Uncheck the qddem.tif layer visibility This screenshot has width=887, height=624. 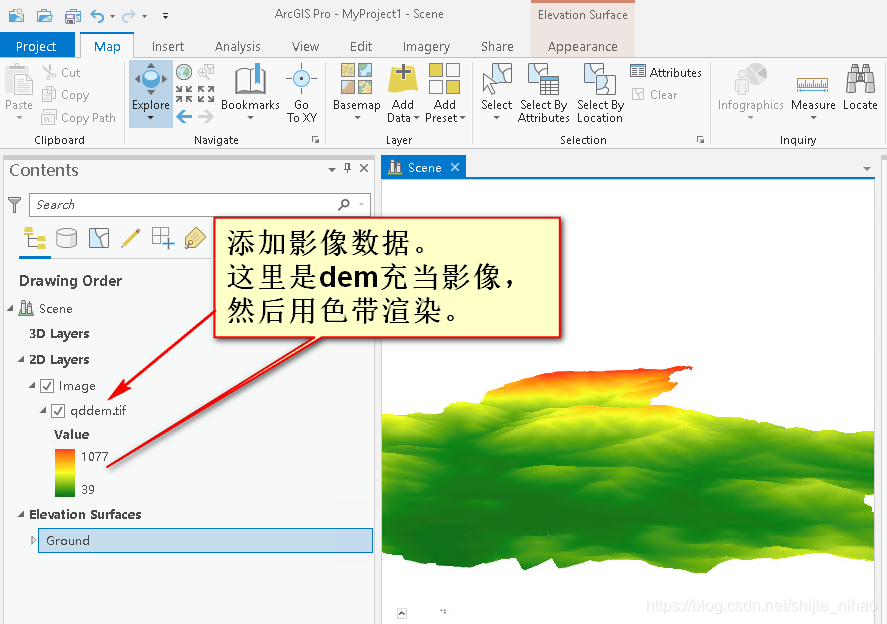coord(57,411)
